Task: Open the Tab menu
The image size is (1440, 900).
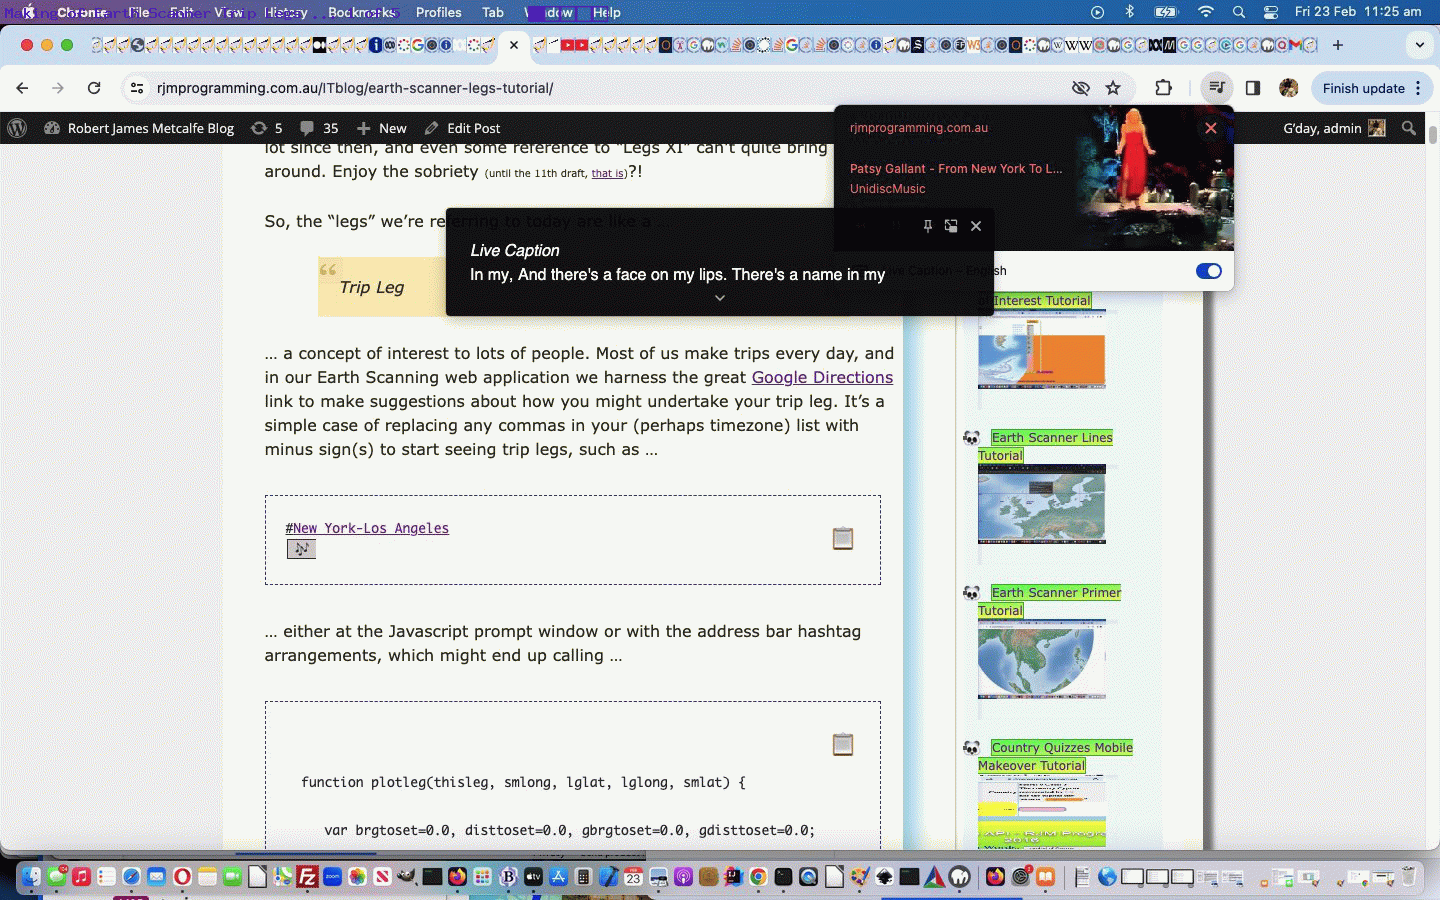Action: click(493, 12)
